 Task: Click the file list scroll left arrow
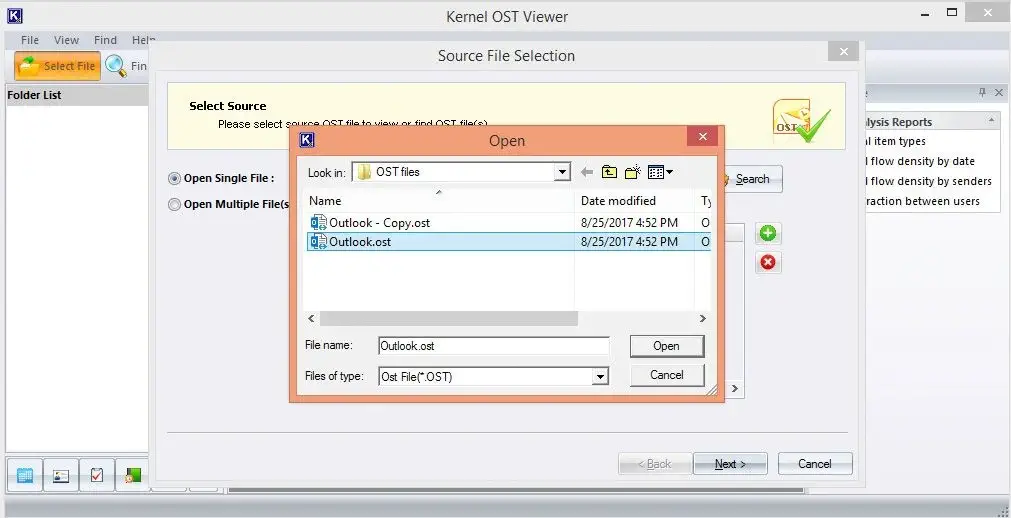coord(311,319)
